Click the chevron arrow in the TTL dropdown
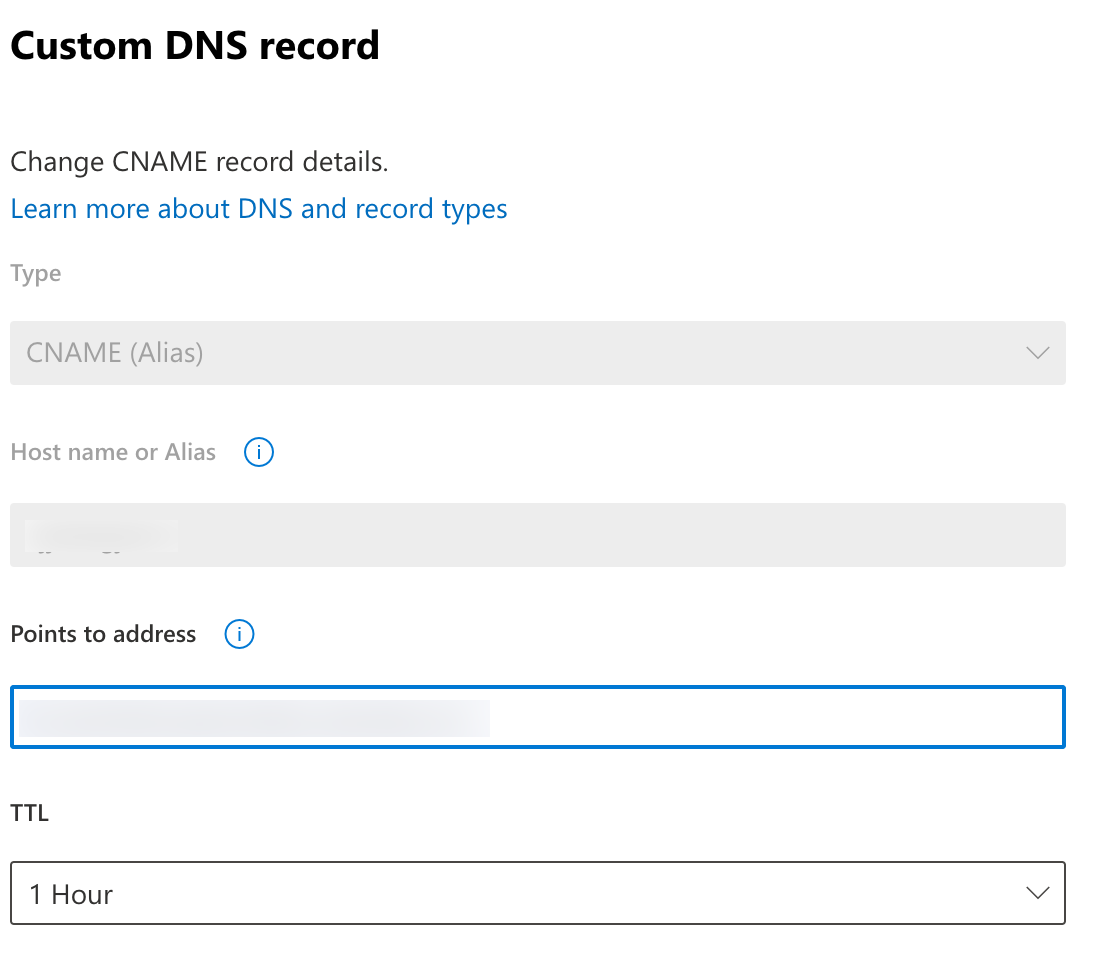 point(1038,893)
